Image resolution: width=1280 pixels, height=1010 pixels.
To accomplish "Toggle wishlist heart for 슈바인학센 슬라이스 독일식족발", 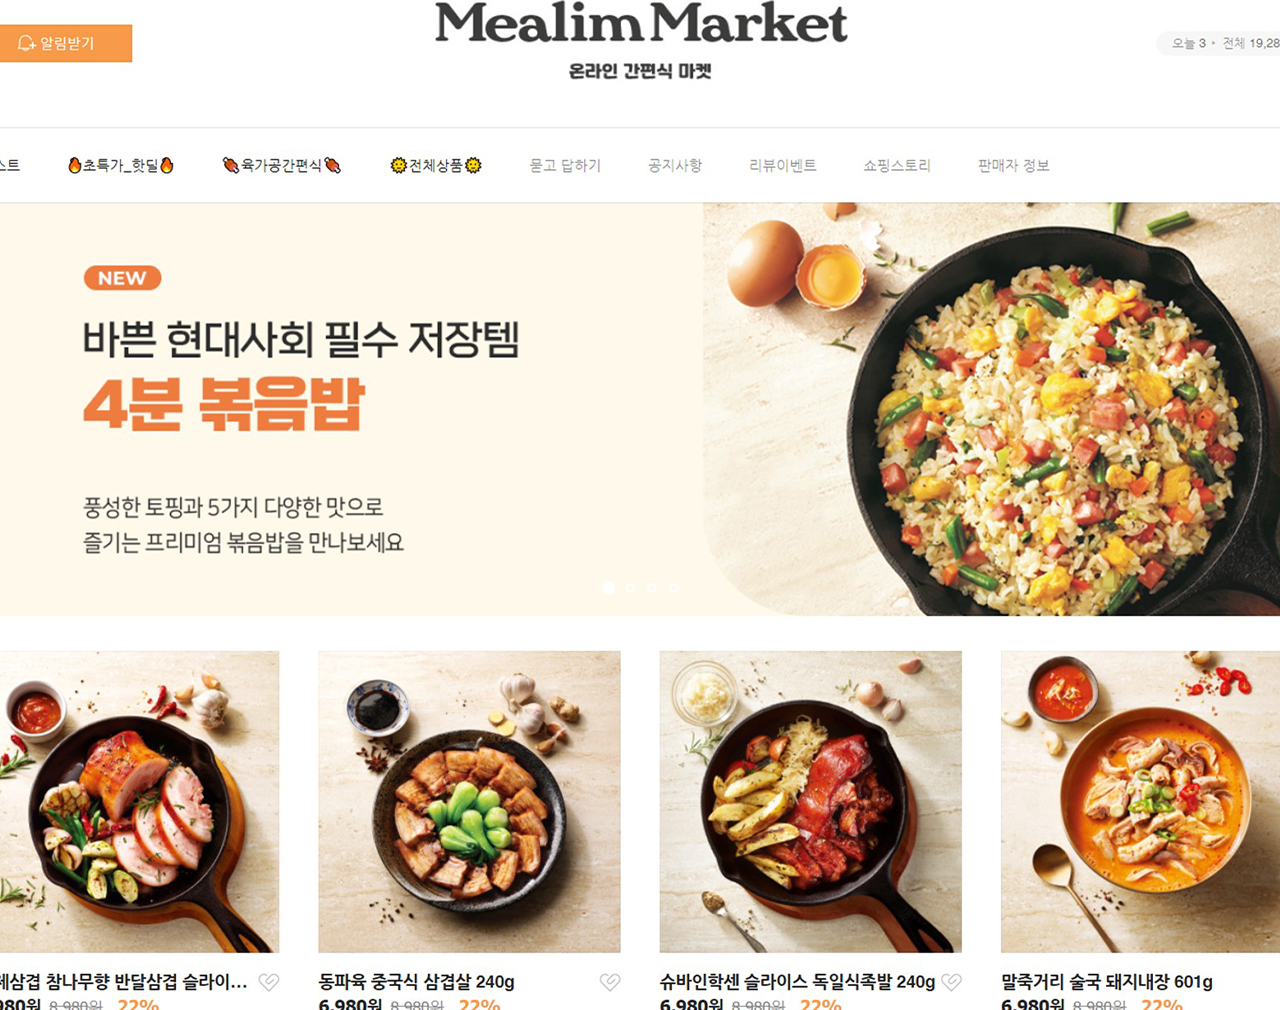I will tap(951, 982).
